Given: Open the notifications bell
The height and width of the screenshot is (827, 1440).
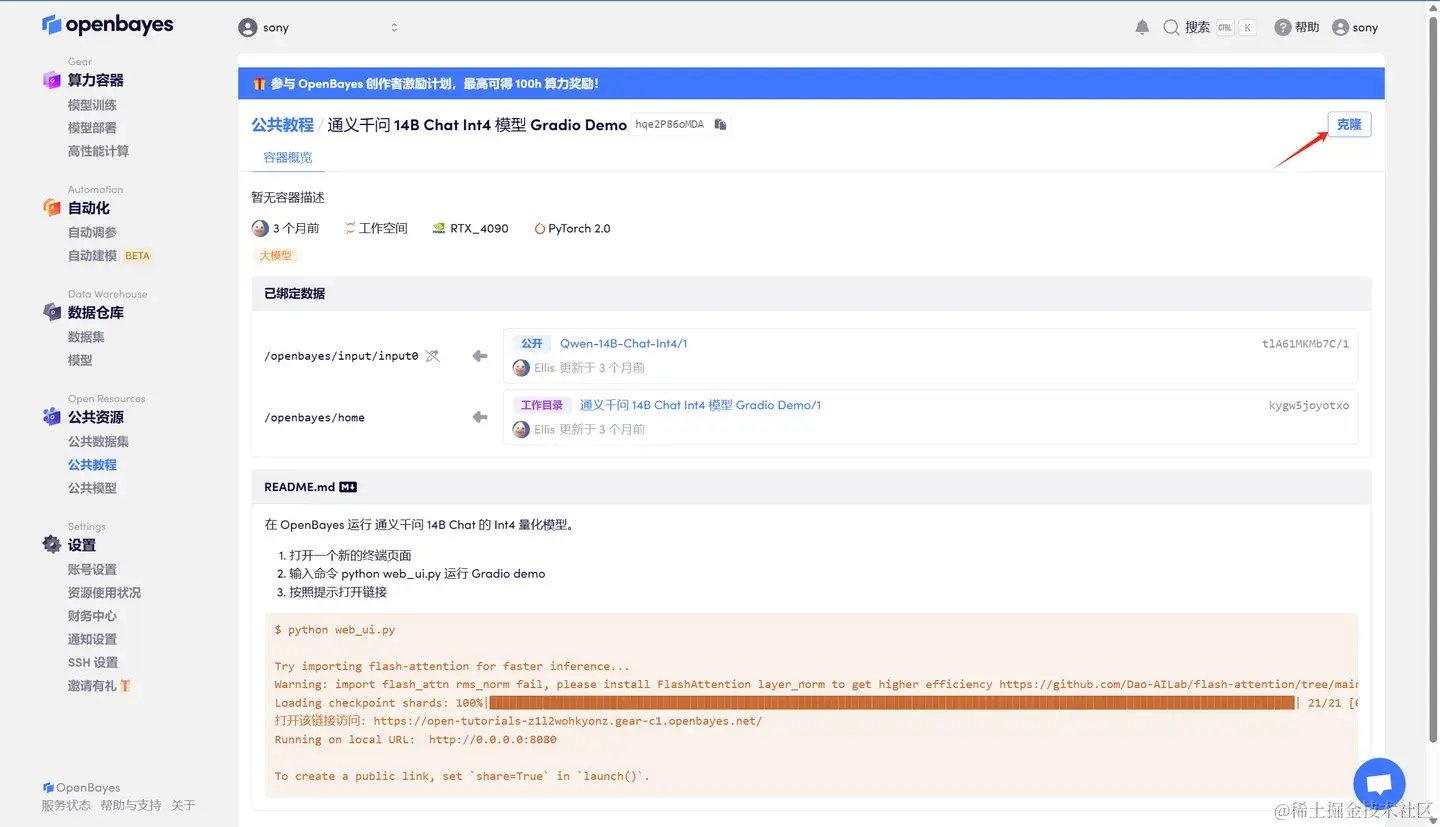Looking at the screenshot, I should [1142, 28].
